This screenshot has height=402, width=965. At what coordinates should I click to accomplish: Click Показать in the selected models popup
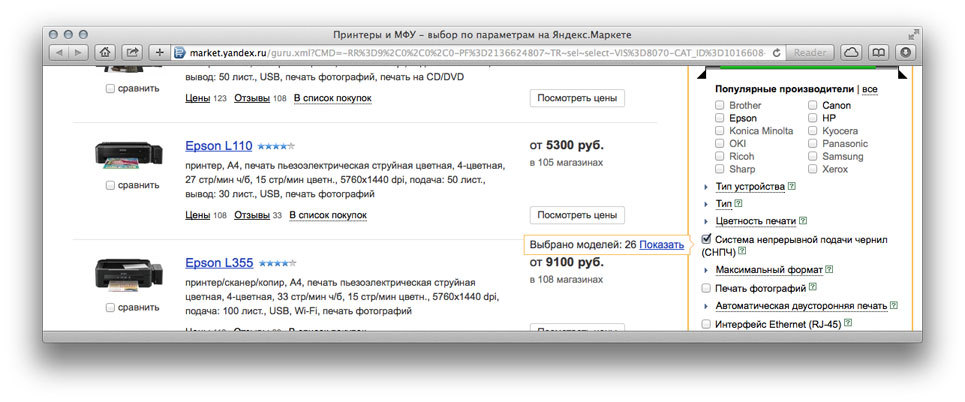[662, 244]
